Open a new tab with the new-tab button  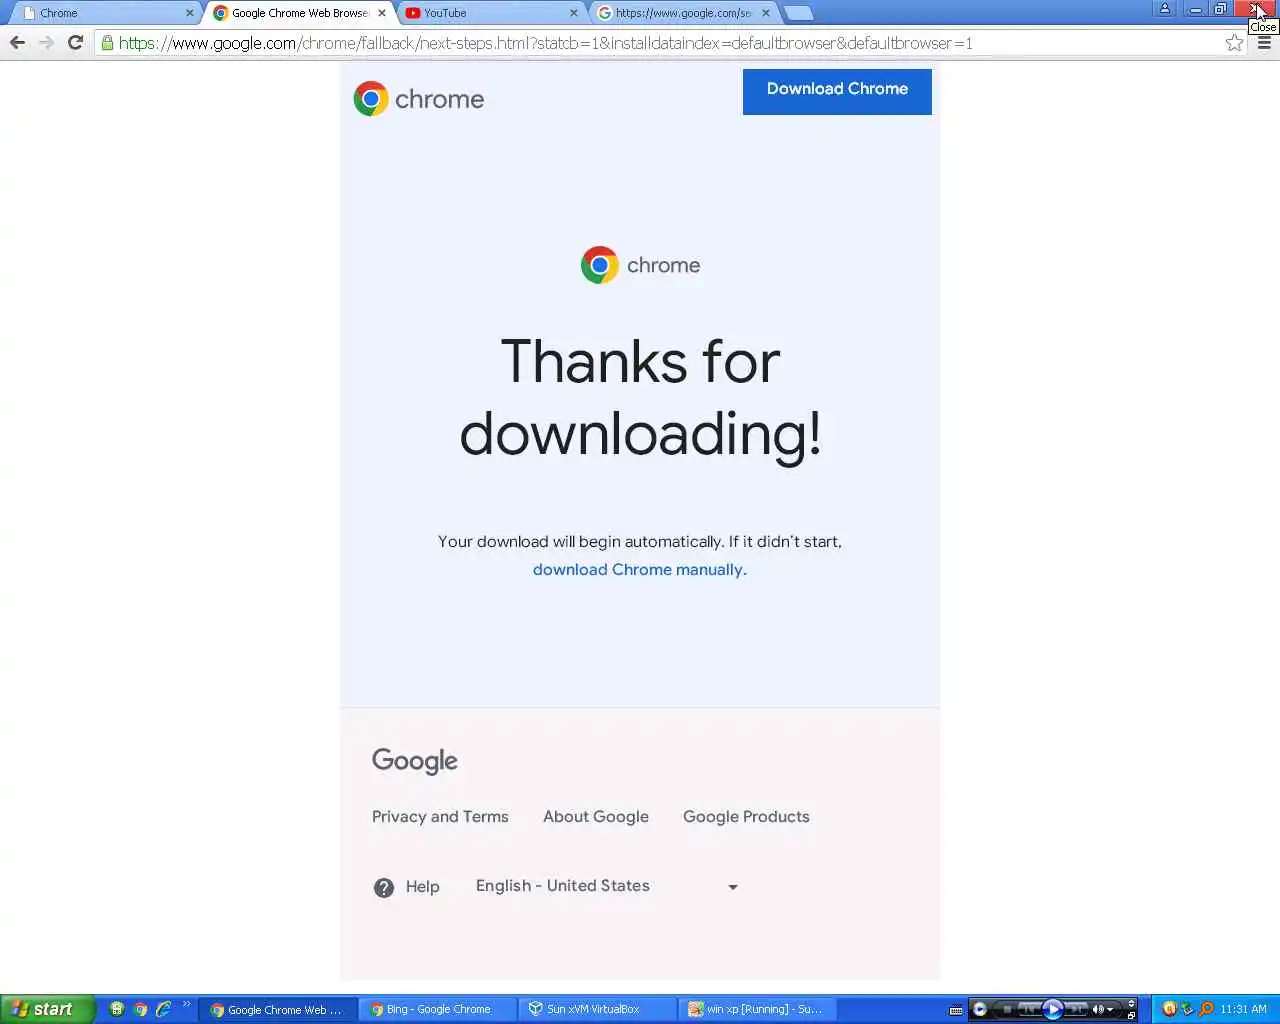(x=798, y=13)
